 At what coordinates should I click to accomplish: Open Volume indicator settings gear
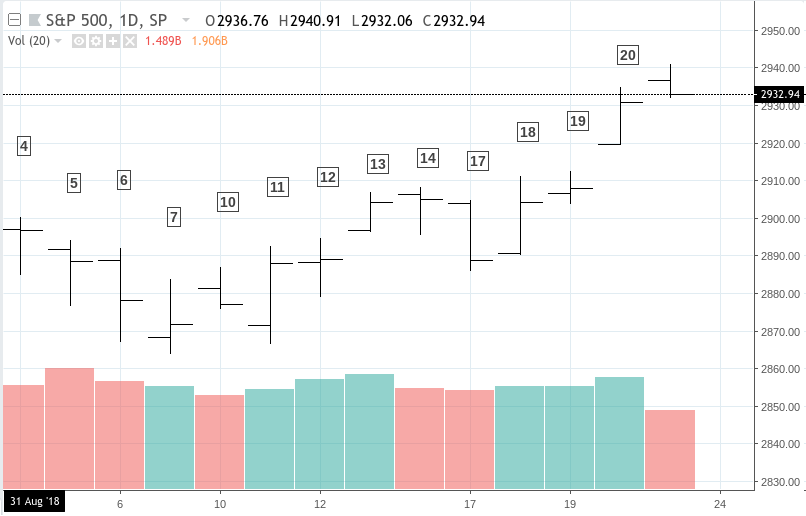pos(95,41)
